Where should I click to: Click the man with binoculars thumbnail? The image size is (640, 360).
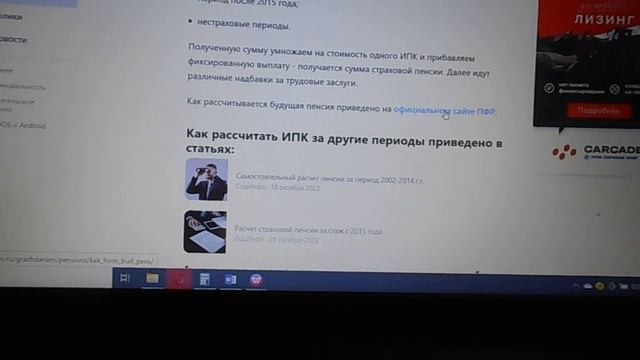(207, 179)
